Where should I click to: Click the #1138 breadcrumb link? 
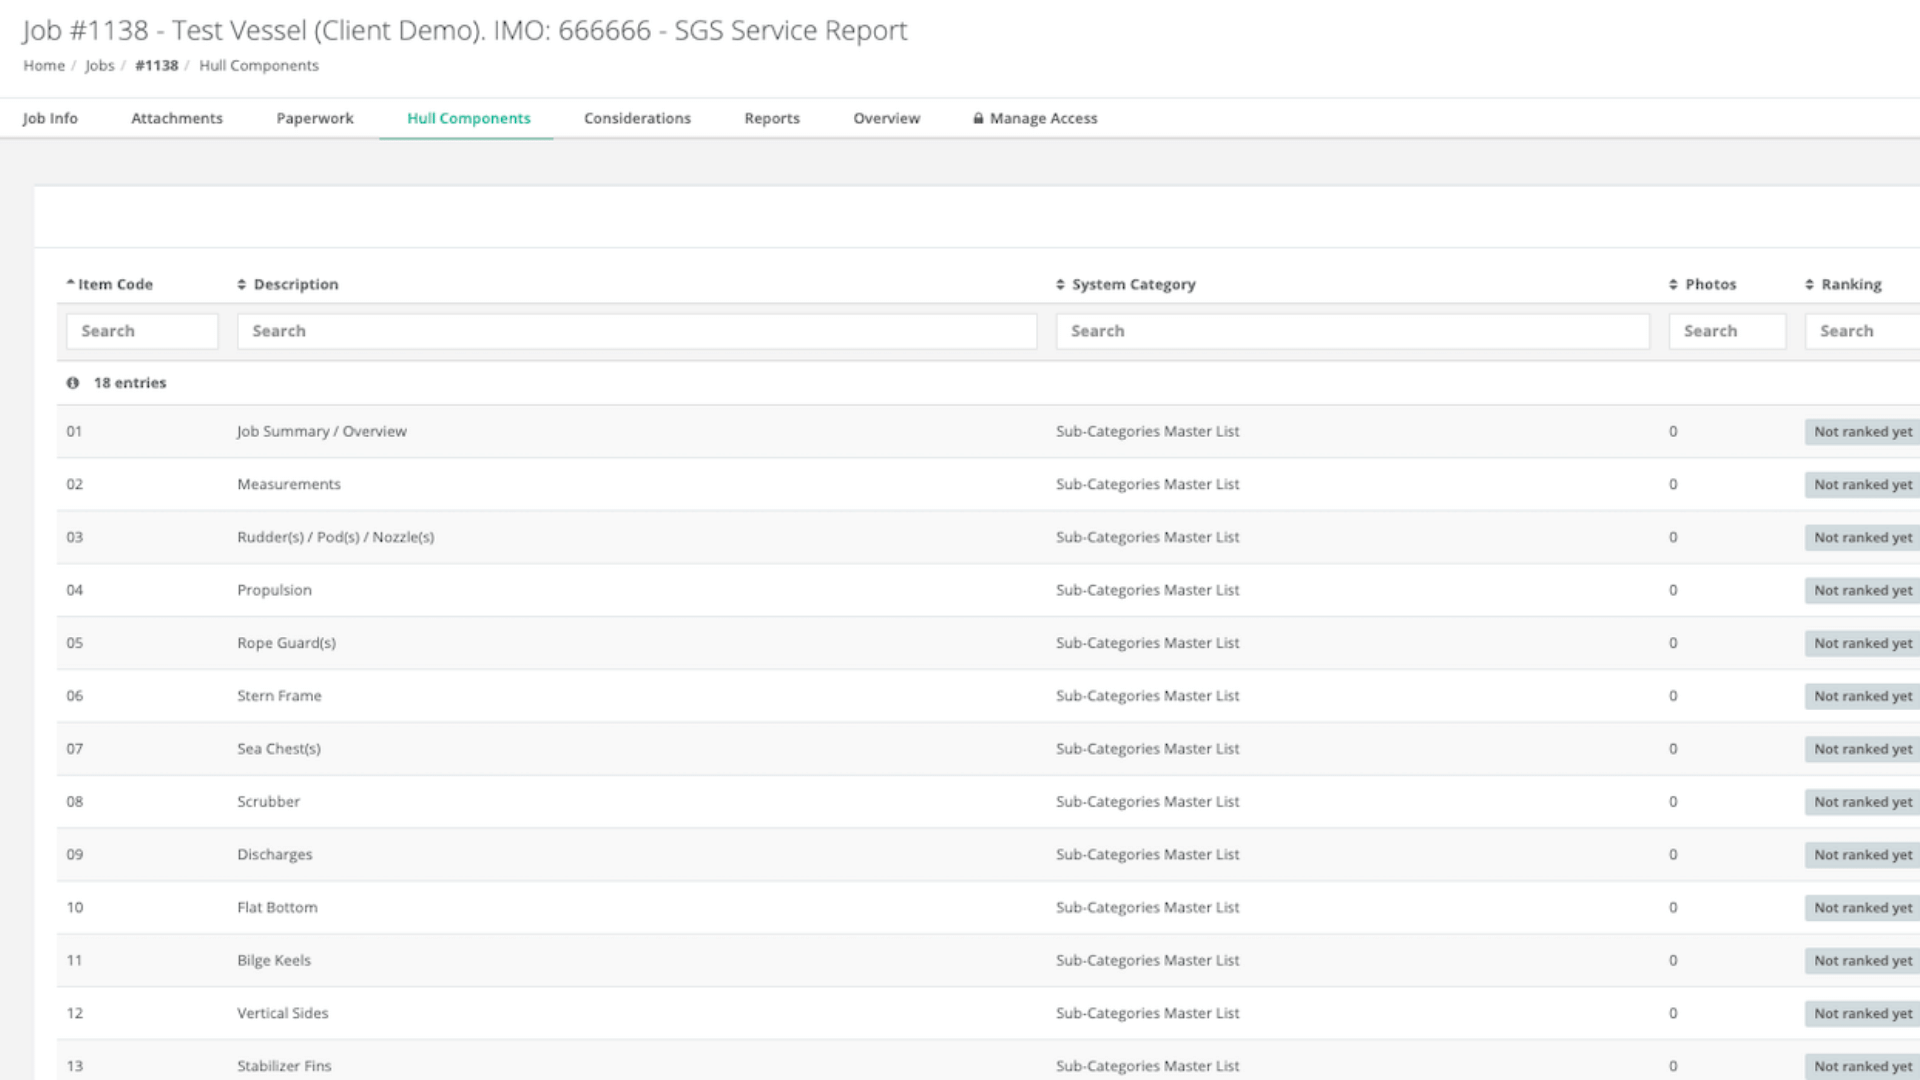tap(156, 66)
